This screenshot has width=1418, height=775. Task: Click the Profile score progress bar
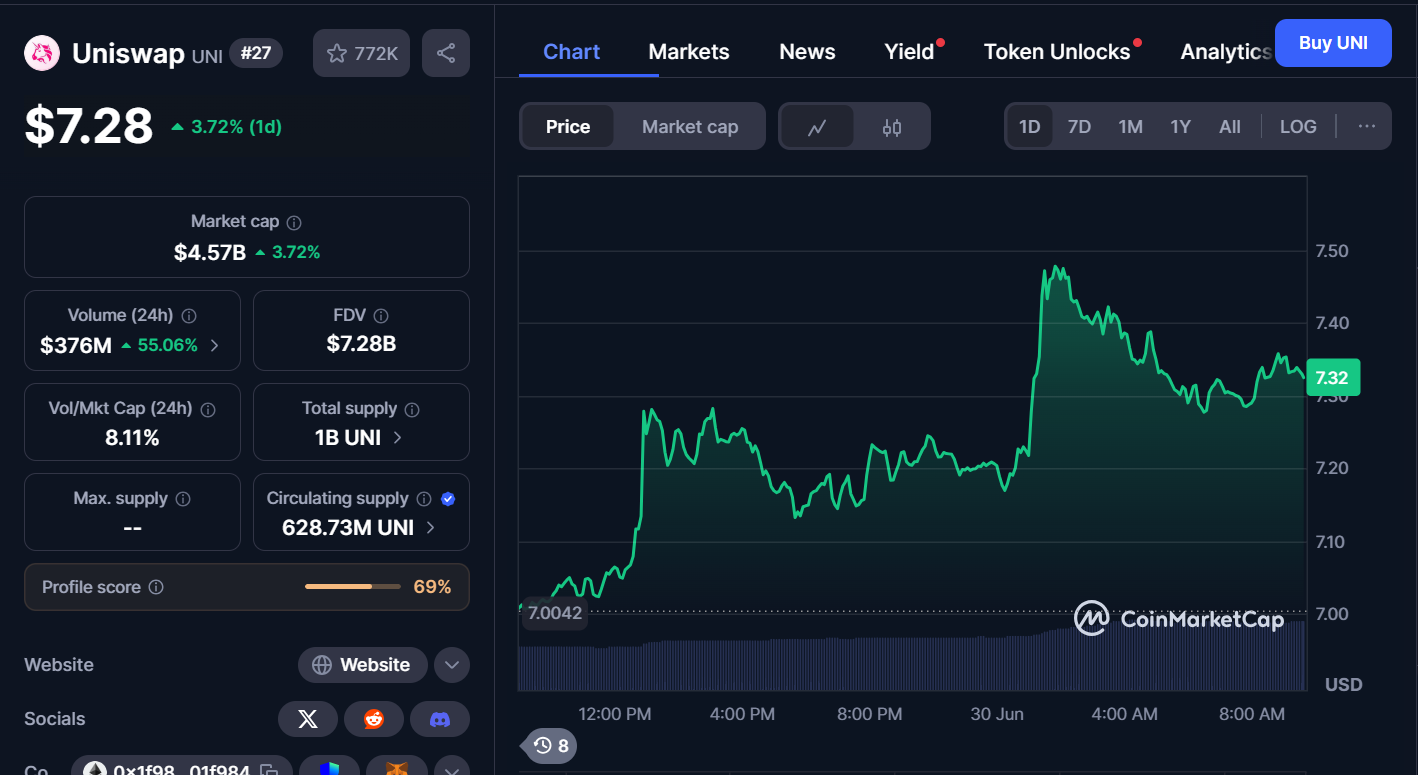(x=352, y=587)
